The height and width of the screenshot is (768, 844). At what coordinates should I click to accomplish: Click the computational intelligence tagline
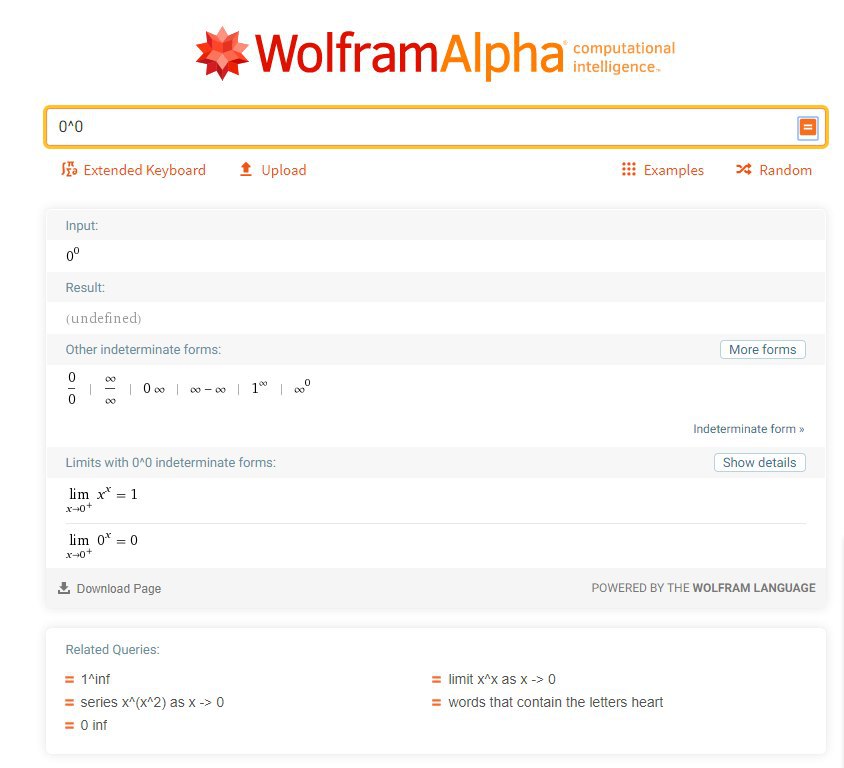(624, 57)
